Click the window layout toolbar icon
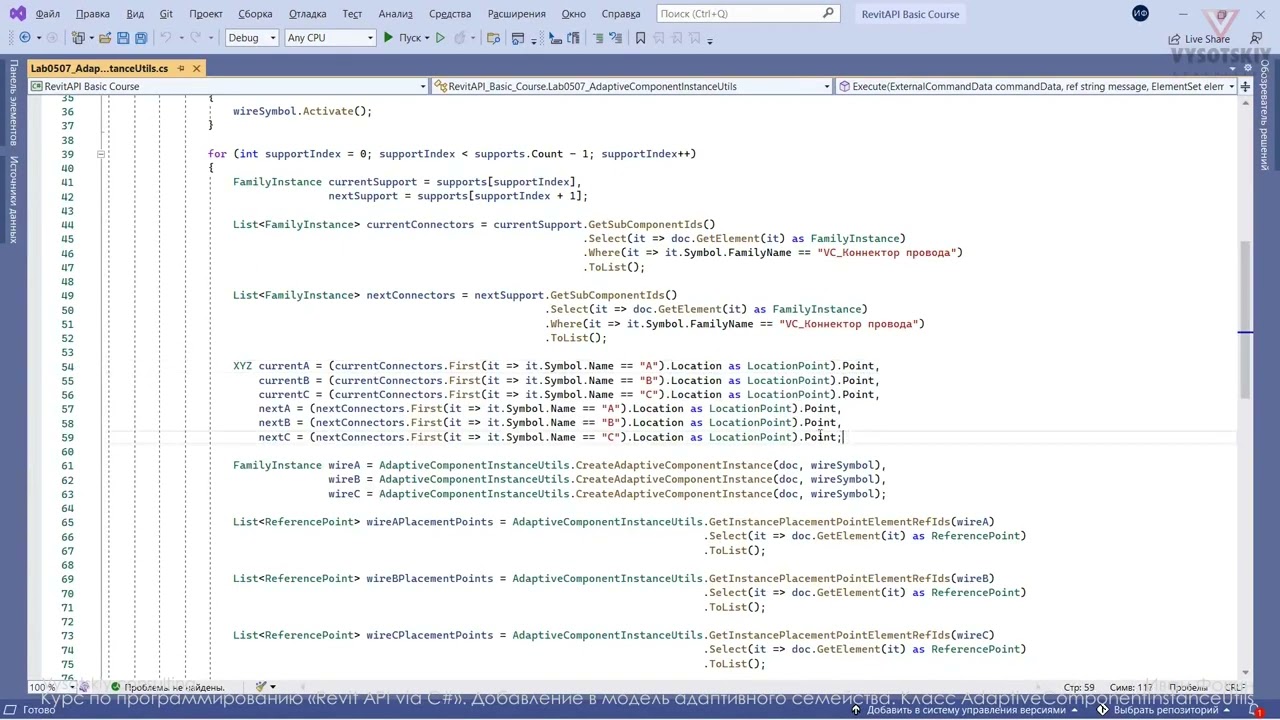The height and width of the screenshot is (720, 1280). click(x=518, y=38)
